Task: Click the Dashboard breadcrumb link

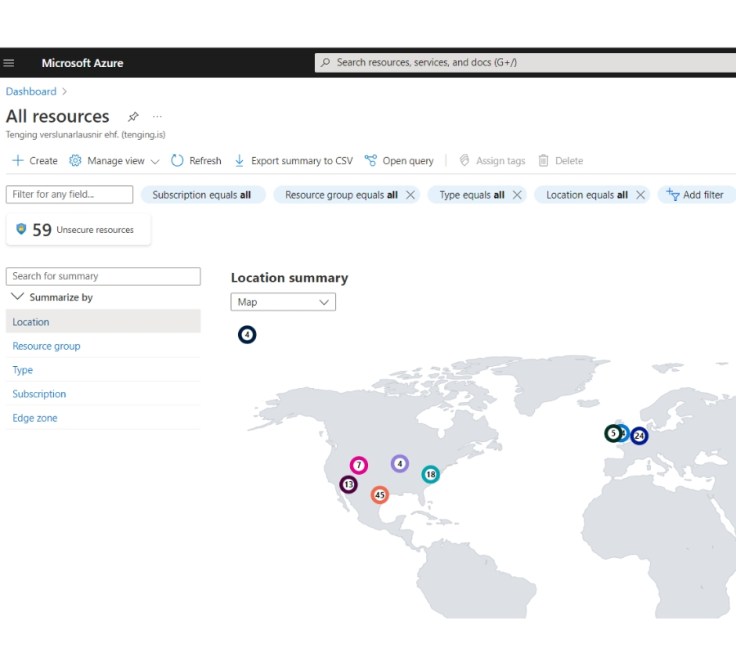Action: point(31,92)
